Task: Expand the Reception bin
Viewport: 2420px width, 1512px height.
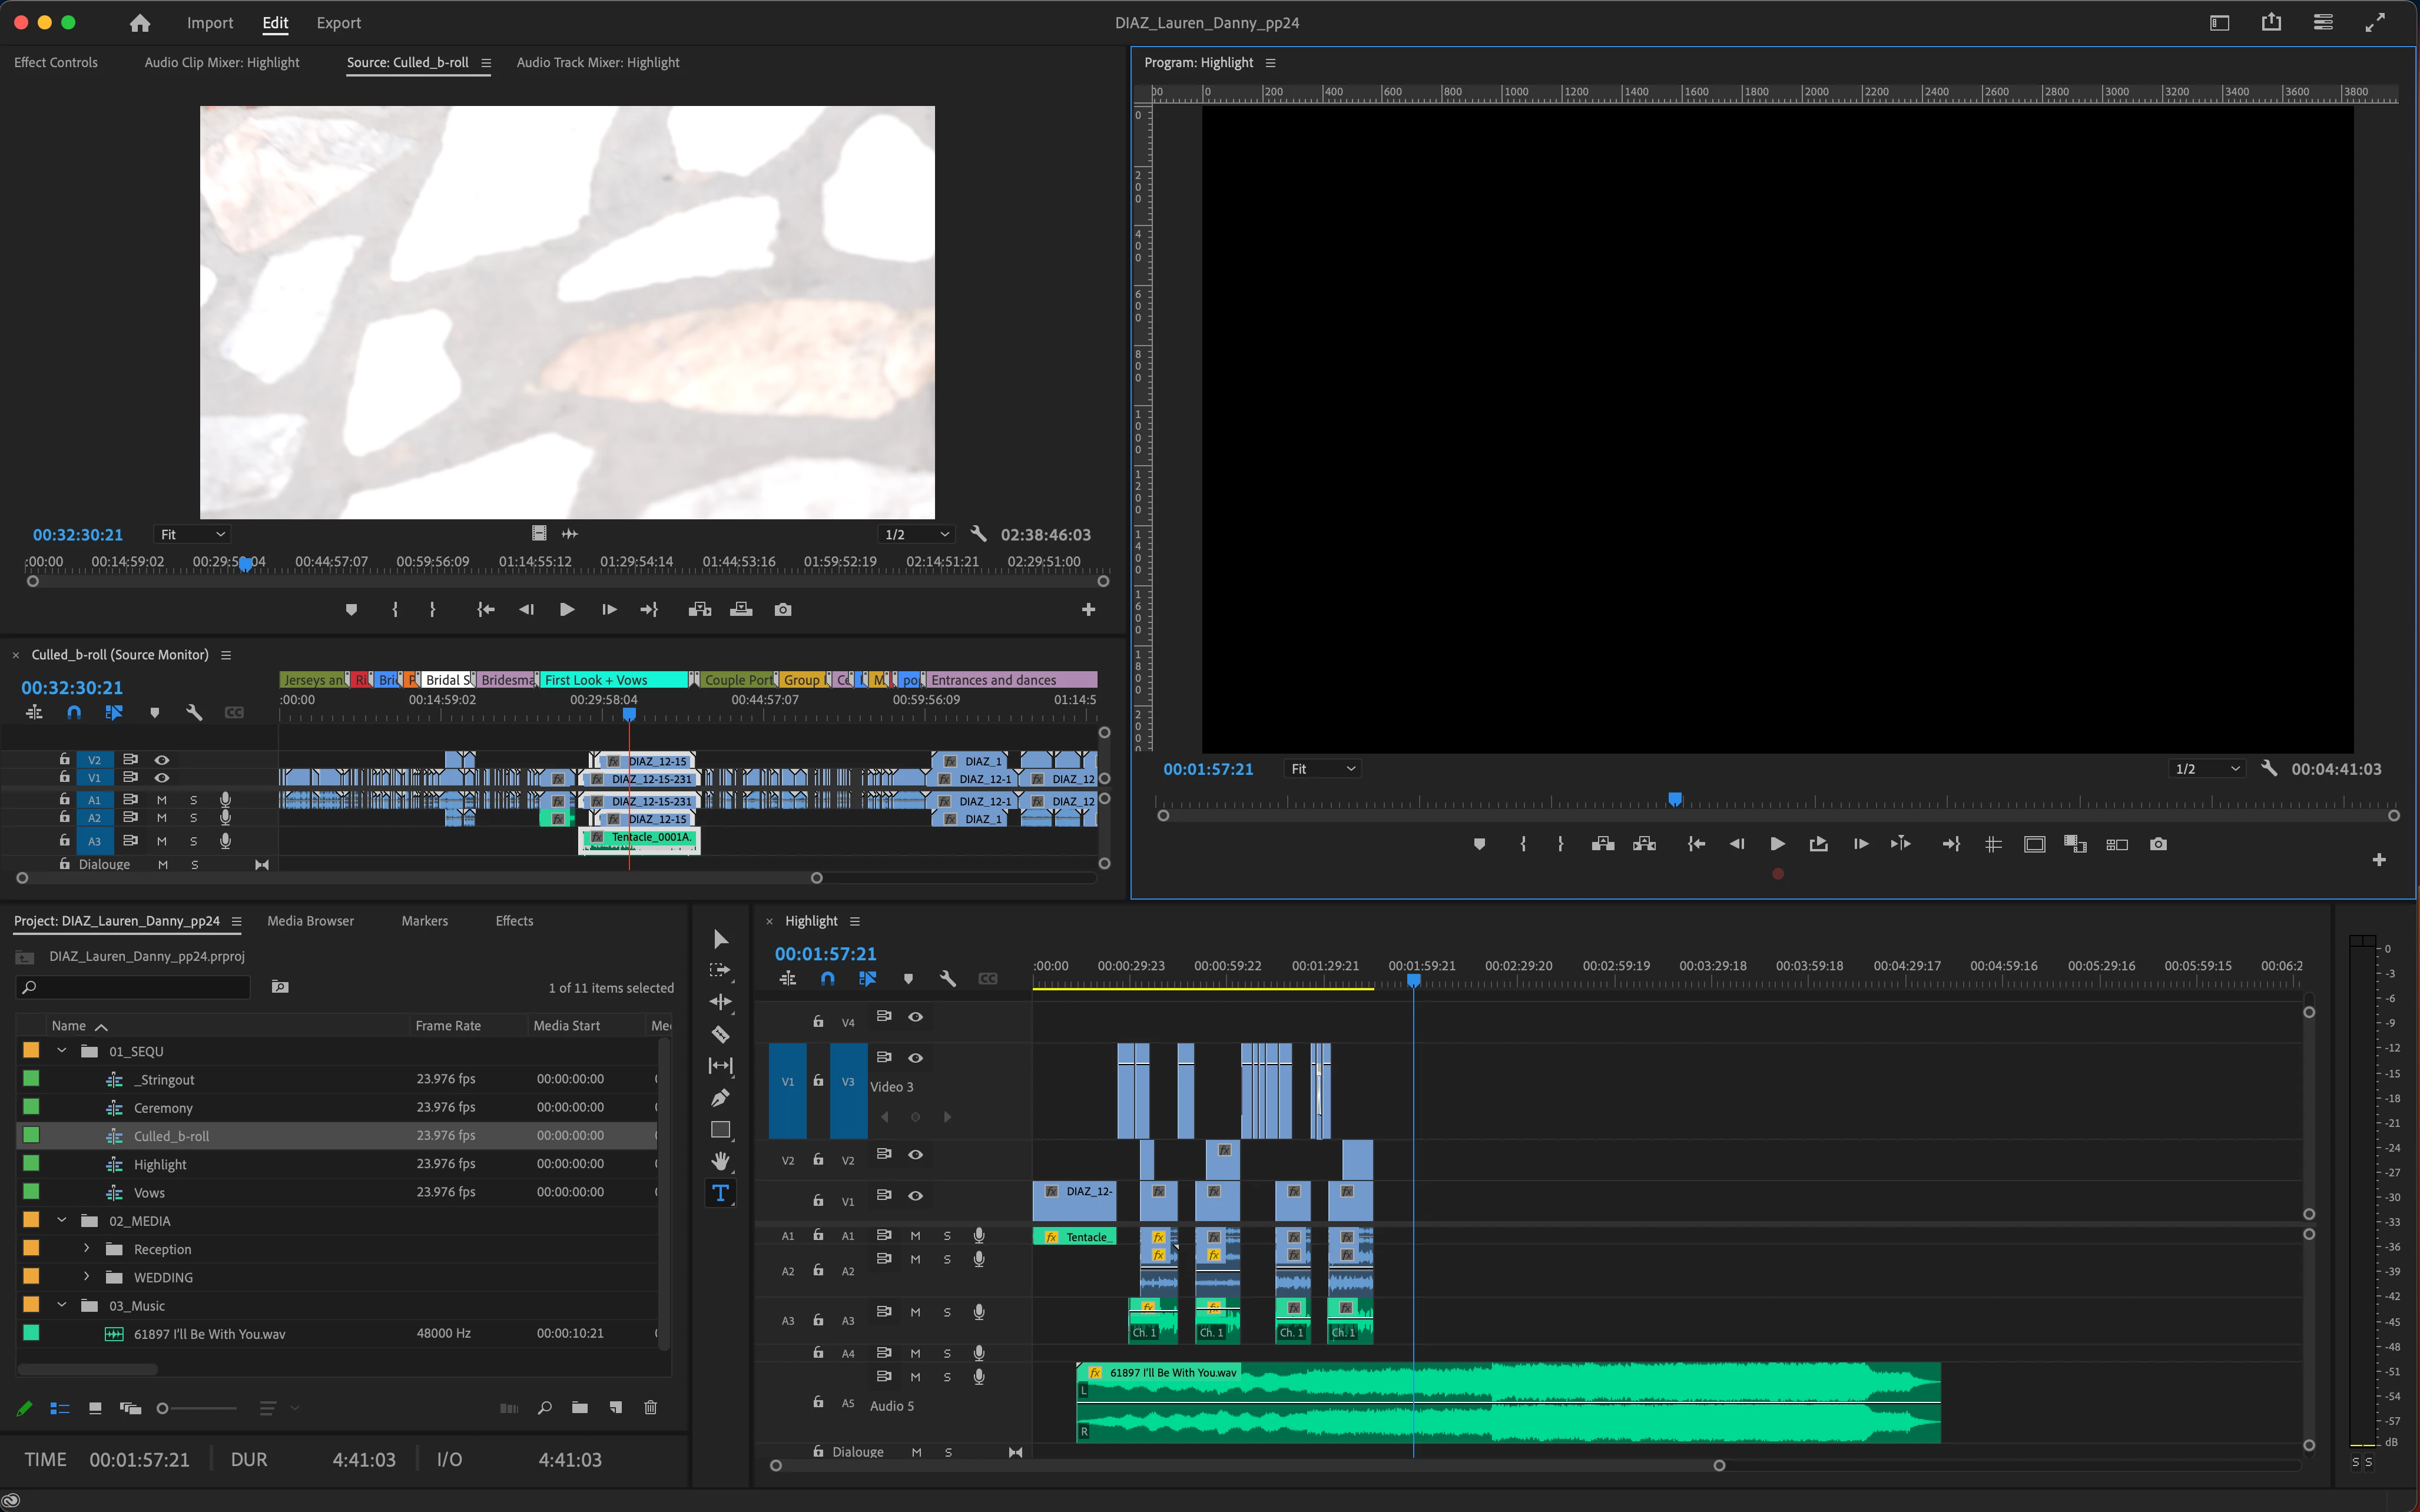Action: 87,1248
